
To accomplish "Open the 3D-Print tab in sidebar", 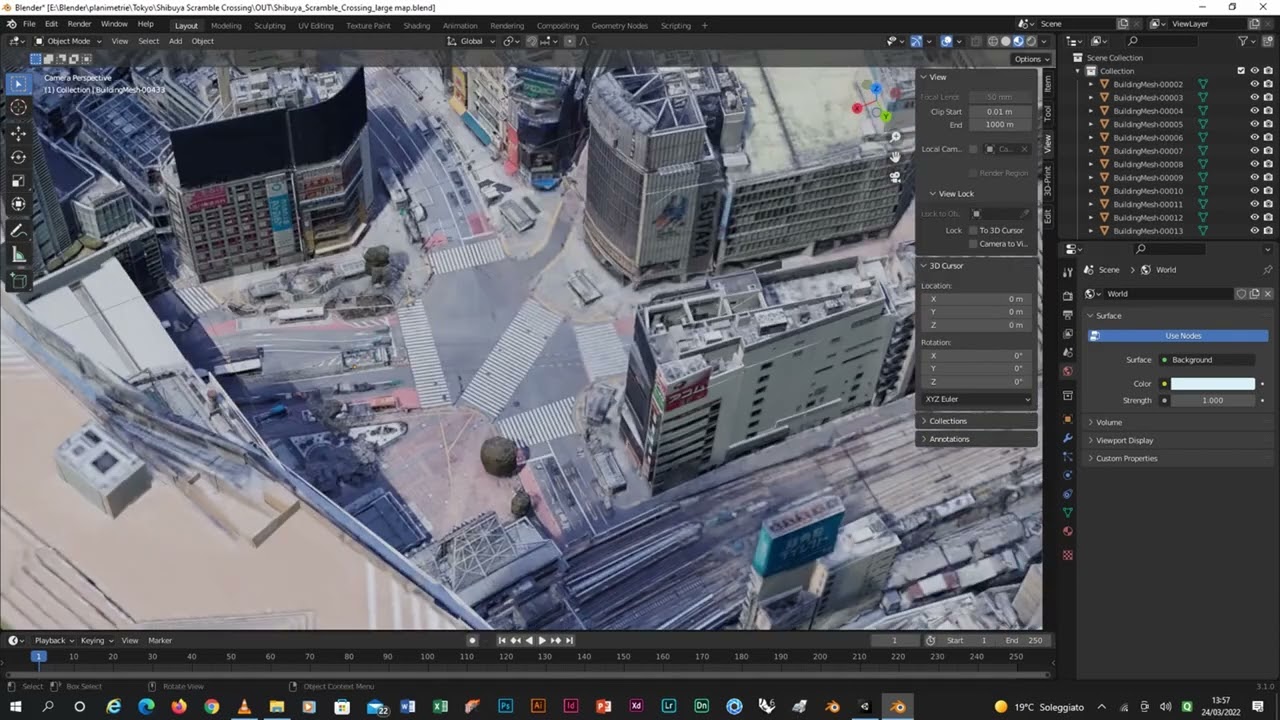I will [x=1047, y=180].
